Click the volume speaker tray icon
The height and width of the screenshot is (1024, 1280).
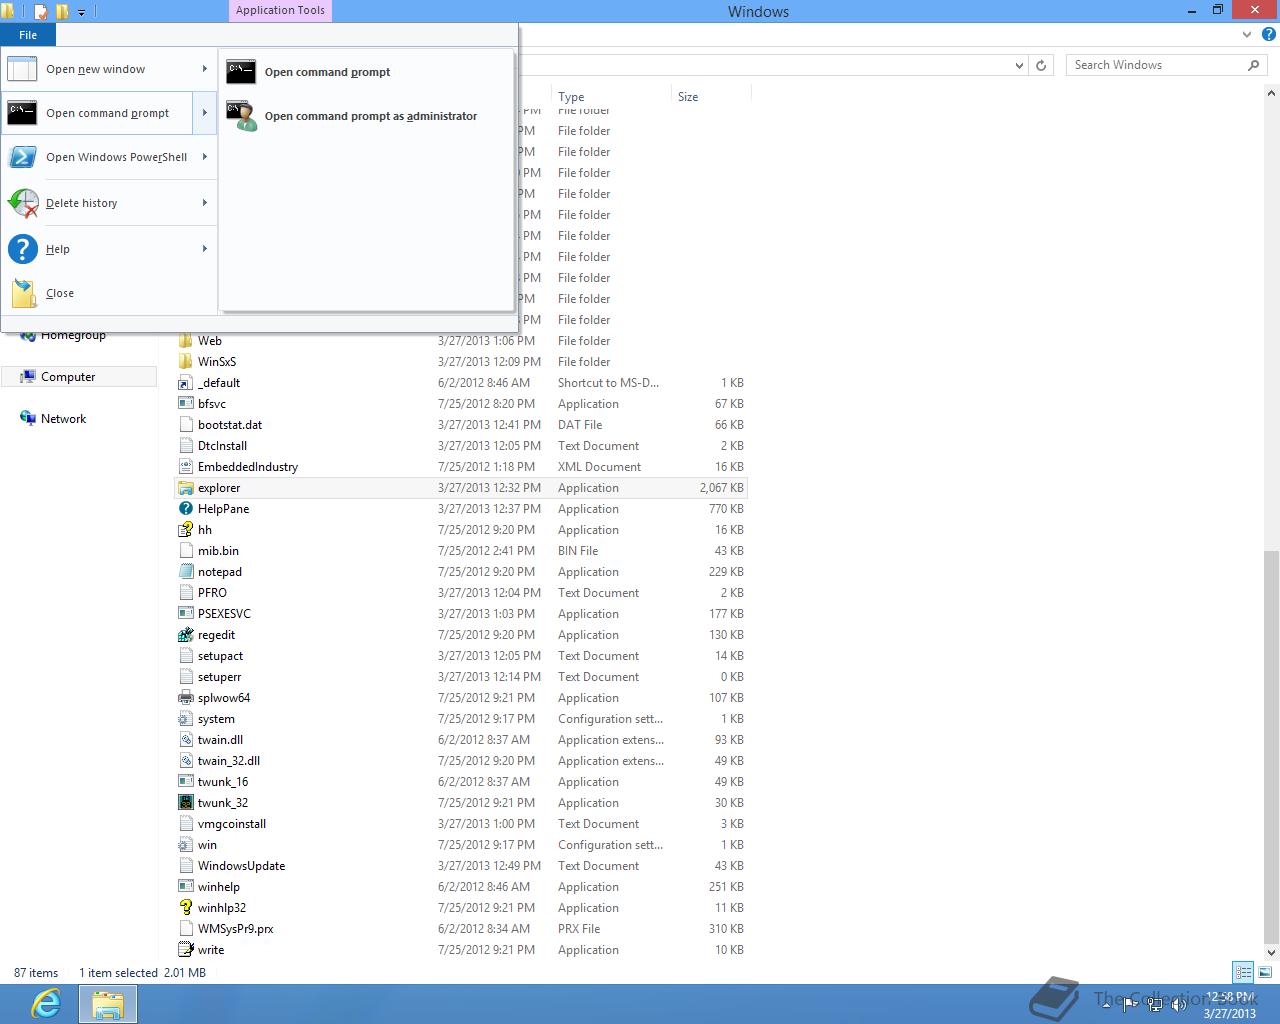1179,1003
